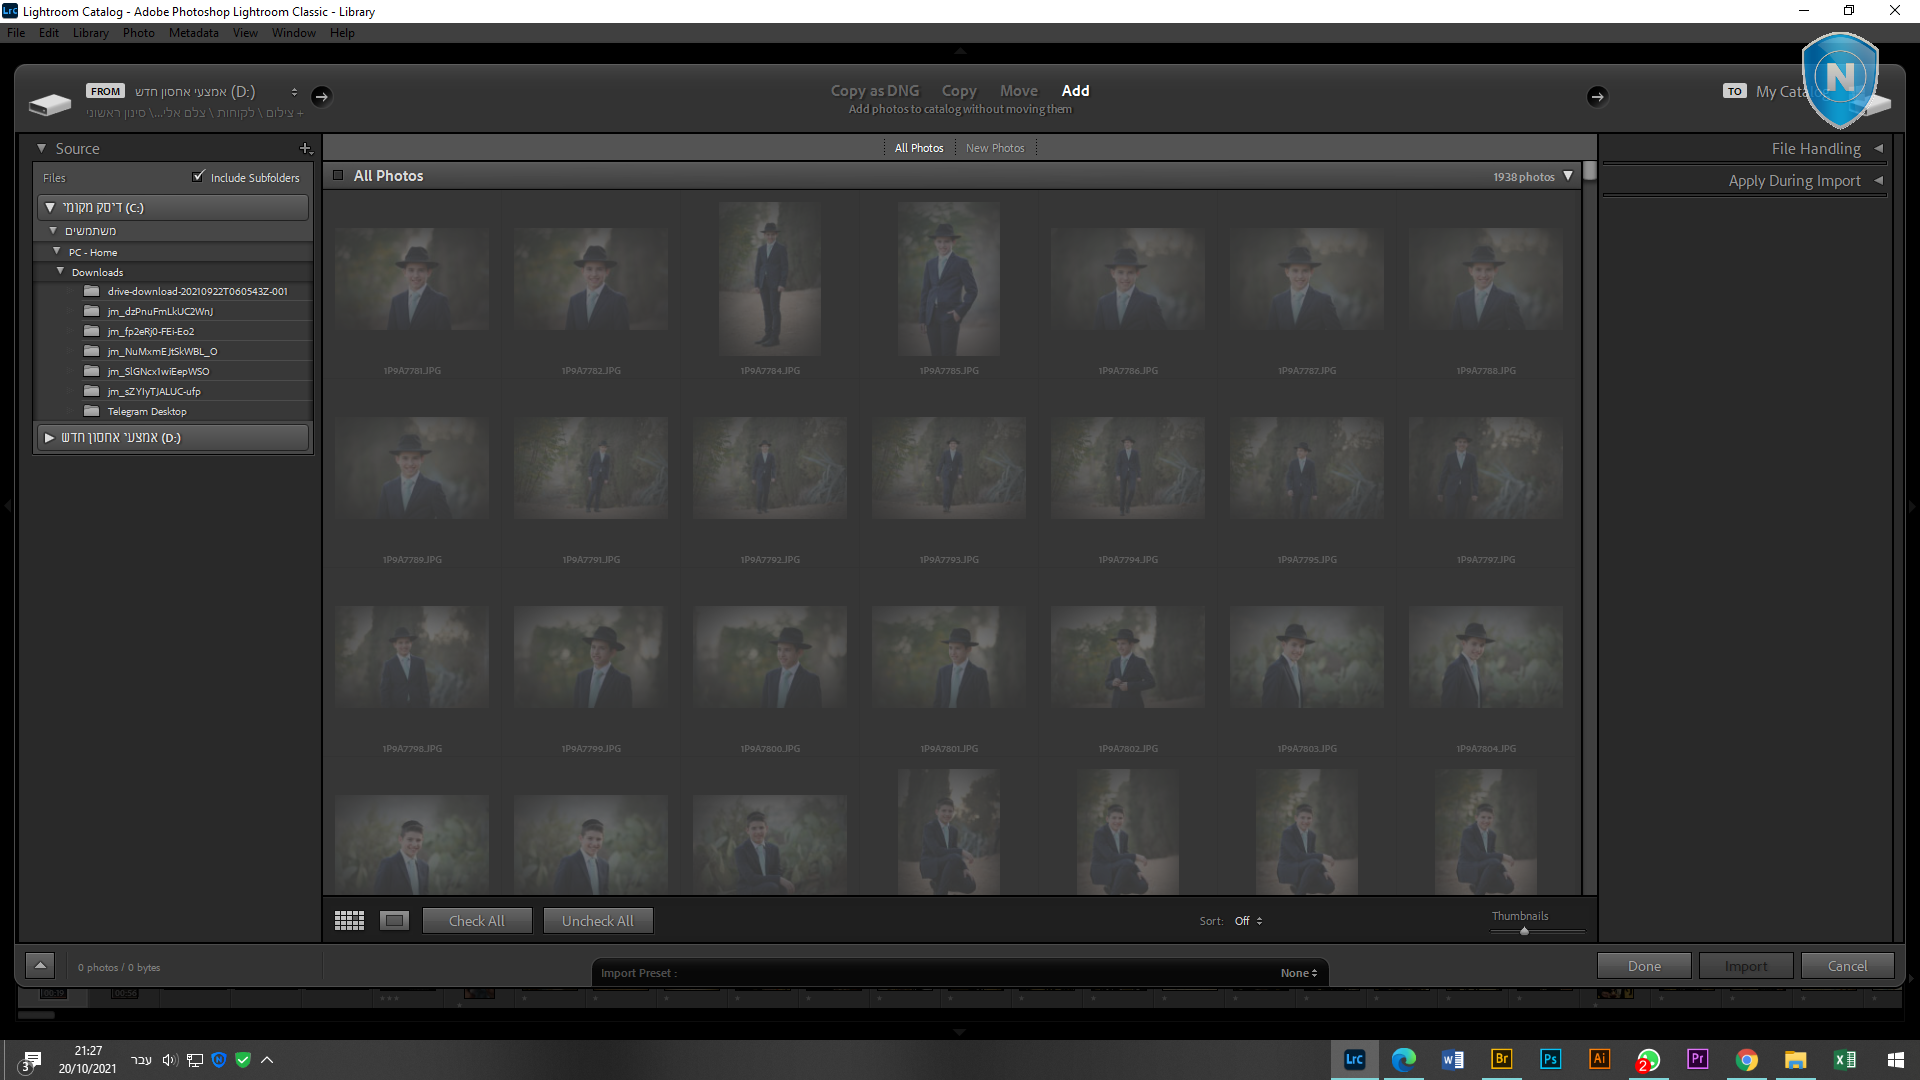Open the Import Preset dropdown
Image resolution: width=1920 pixels, height=1080 pixels.
click(1299, 973)
